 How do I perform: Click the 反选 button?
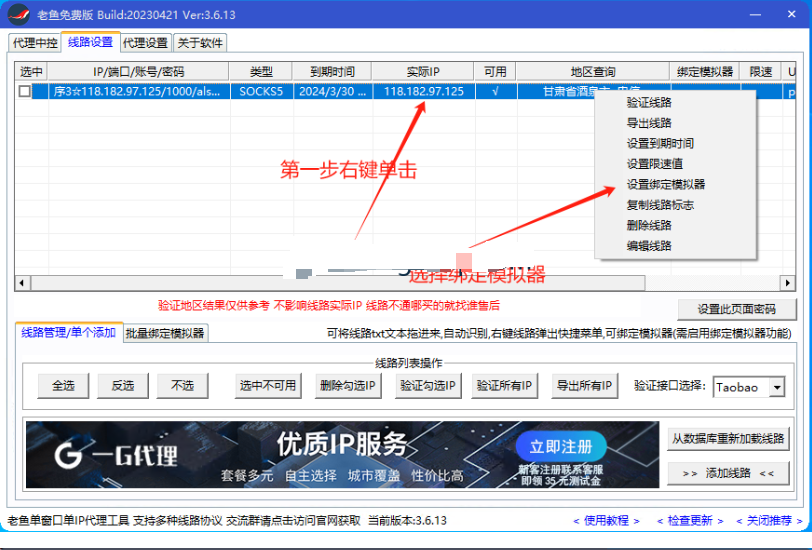tap(123, 385)
